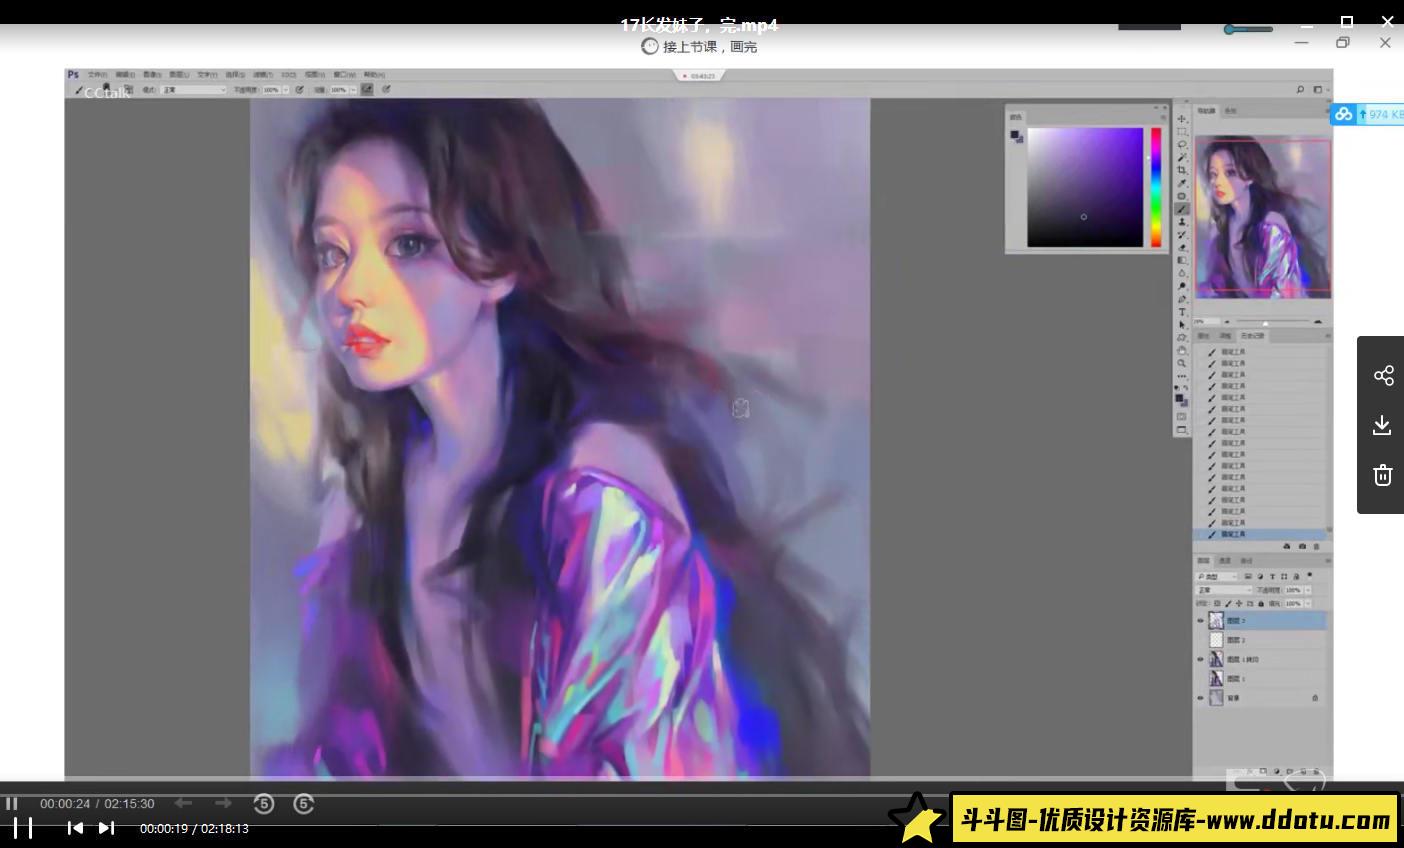Open the first Photoshop menu bar item

[97, 75]
